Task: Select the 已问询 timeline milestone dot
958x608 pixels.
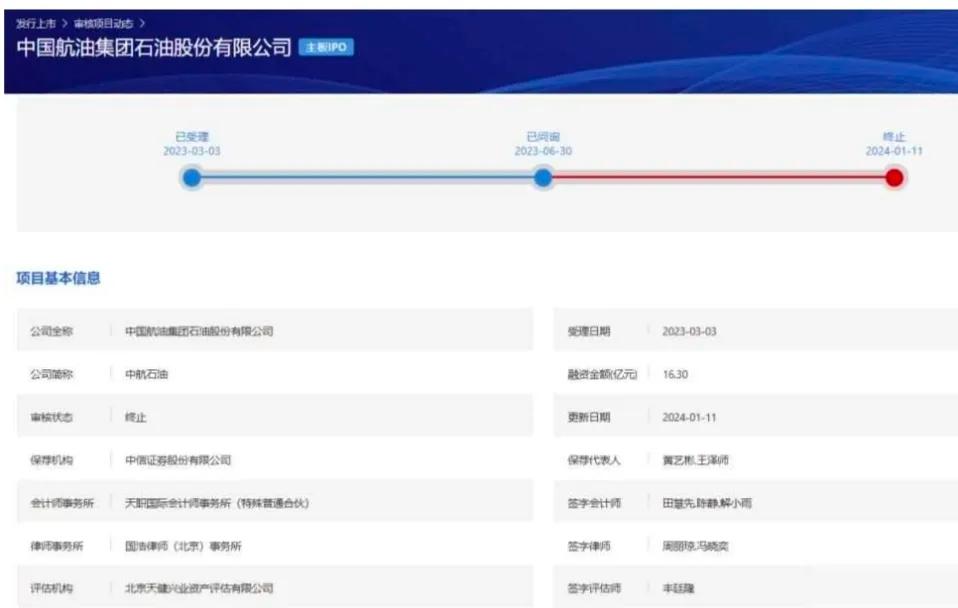Action: (x=543, y=177)
